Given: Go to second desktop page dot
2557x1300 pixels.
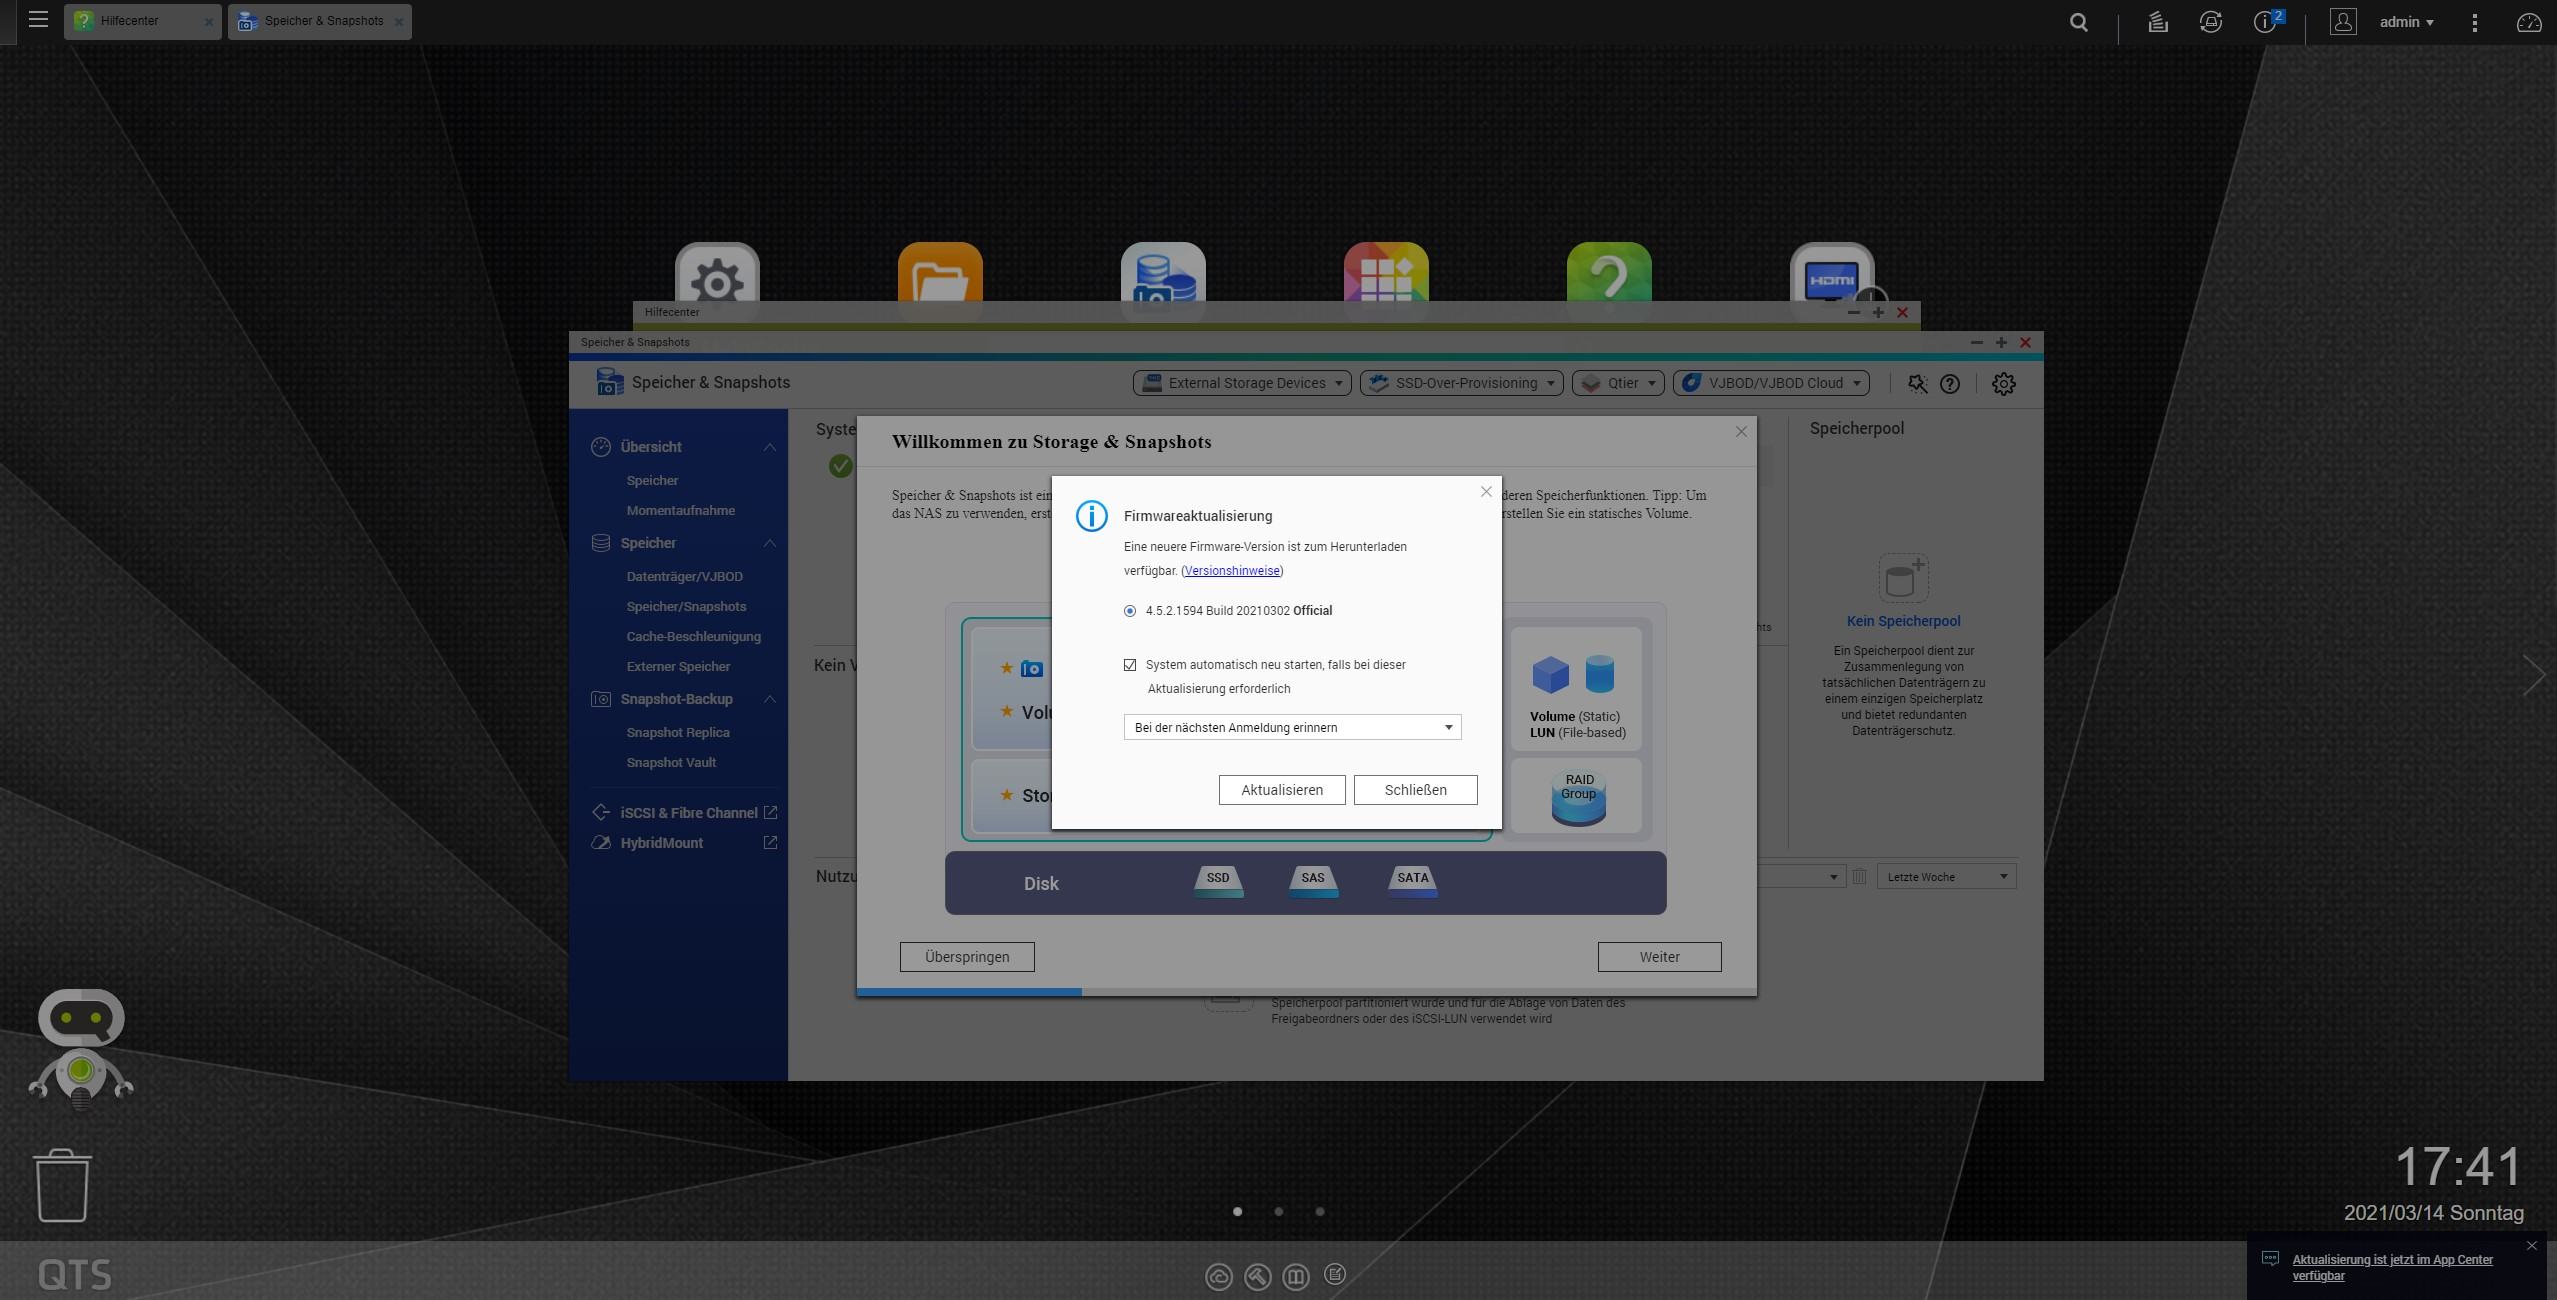Looking at the screenshot, I should point(1279,1211).
